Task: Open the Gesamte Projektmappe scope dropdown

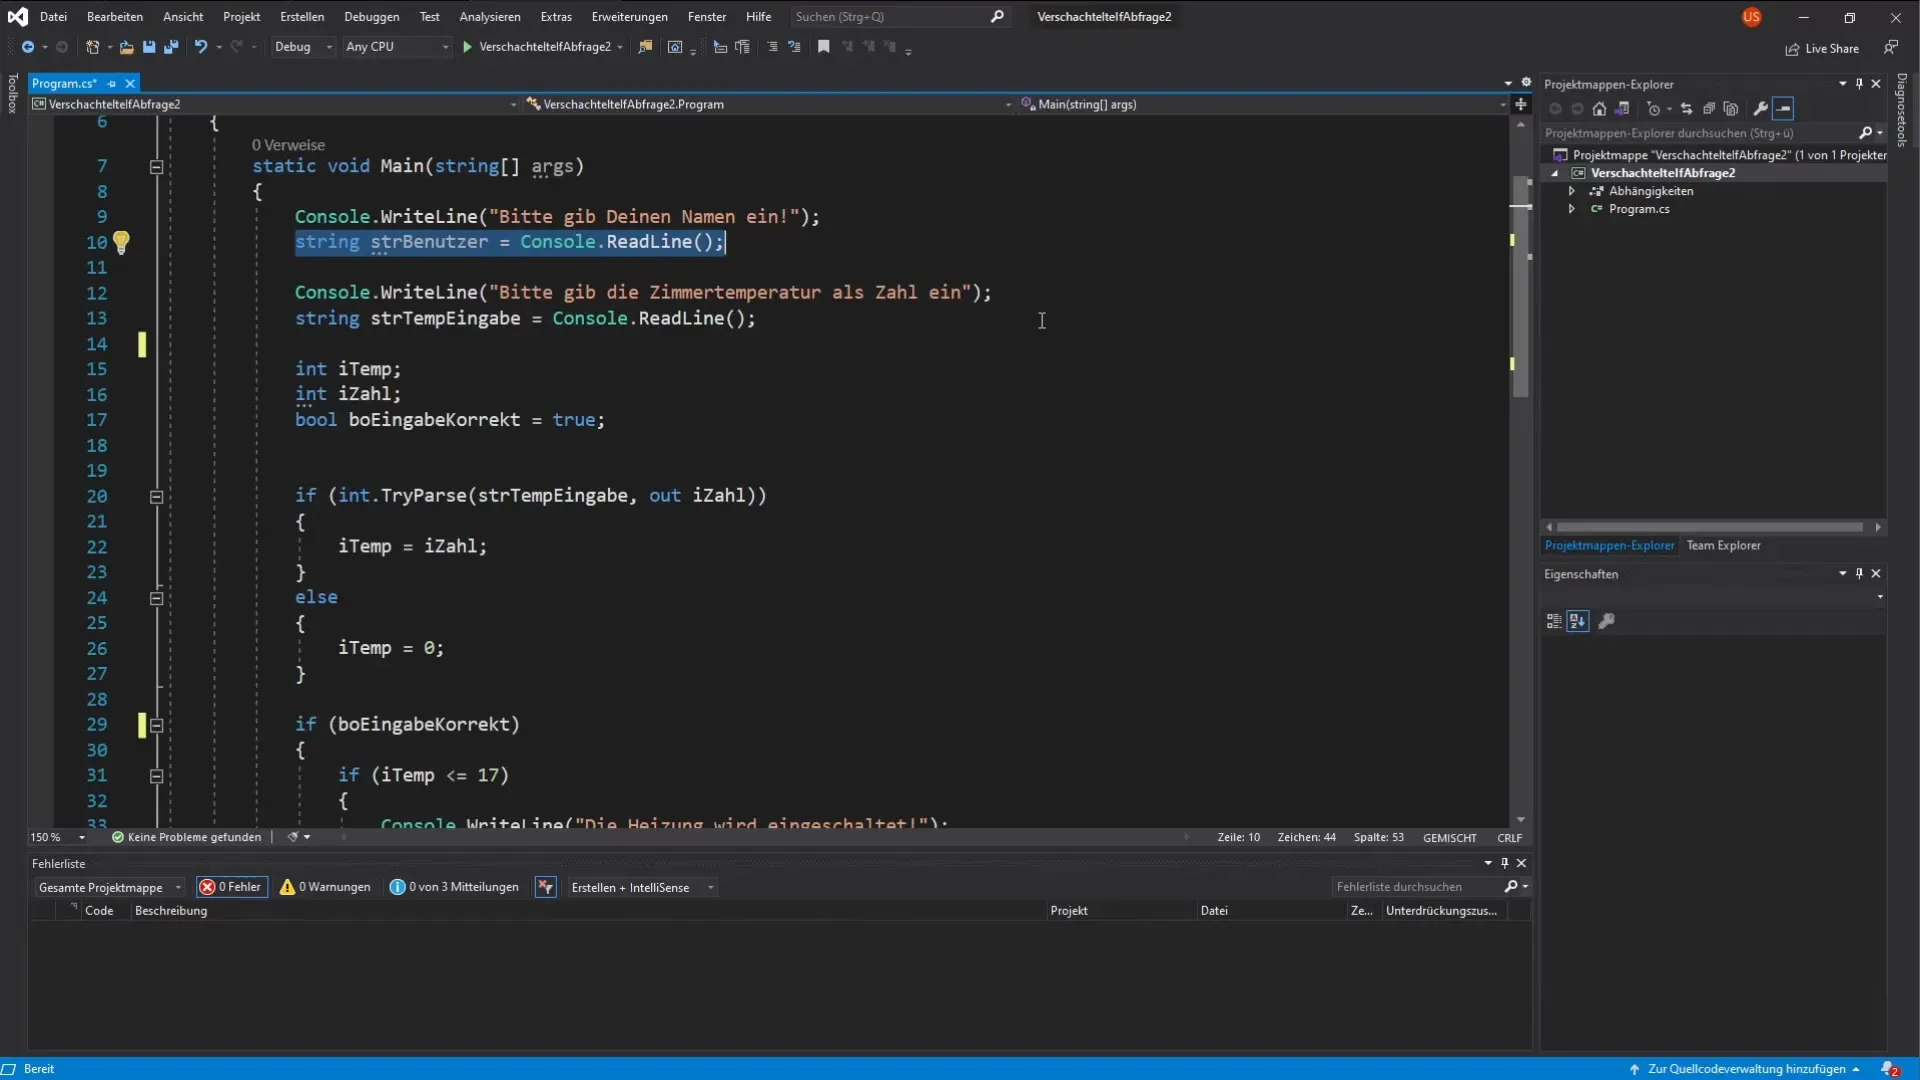Action: [x=110, y=887]
